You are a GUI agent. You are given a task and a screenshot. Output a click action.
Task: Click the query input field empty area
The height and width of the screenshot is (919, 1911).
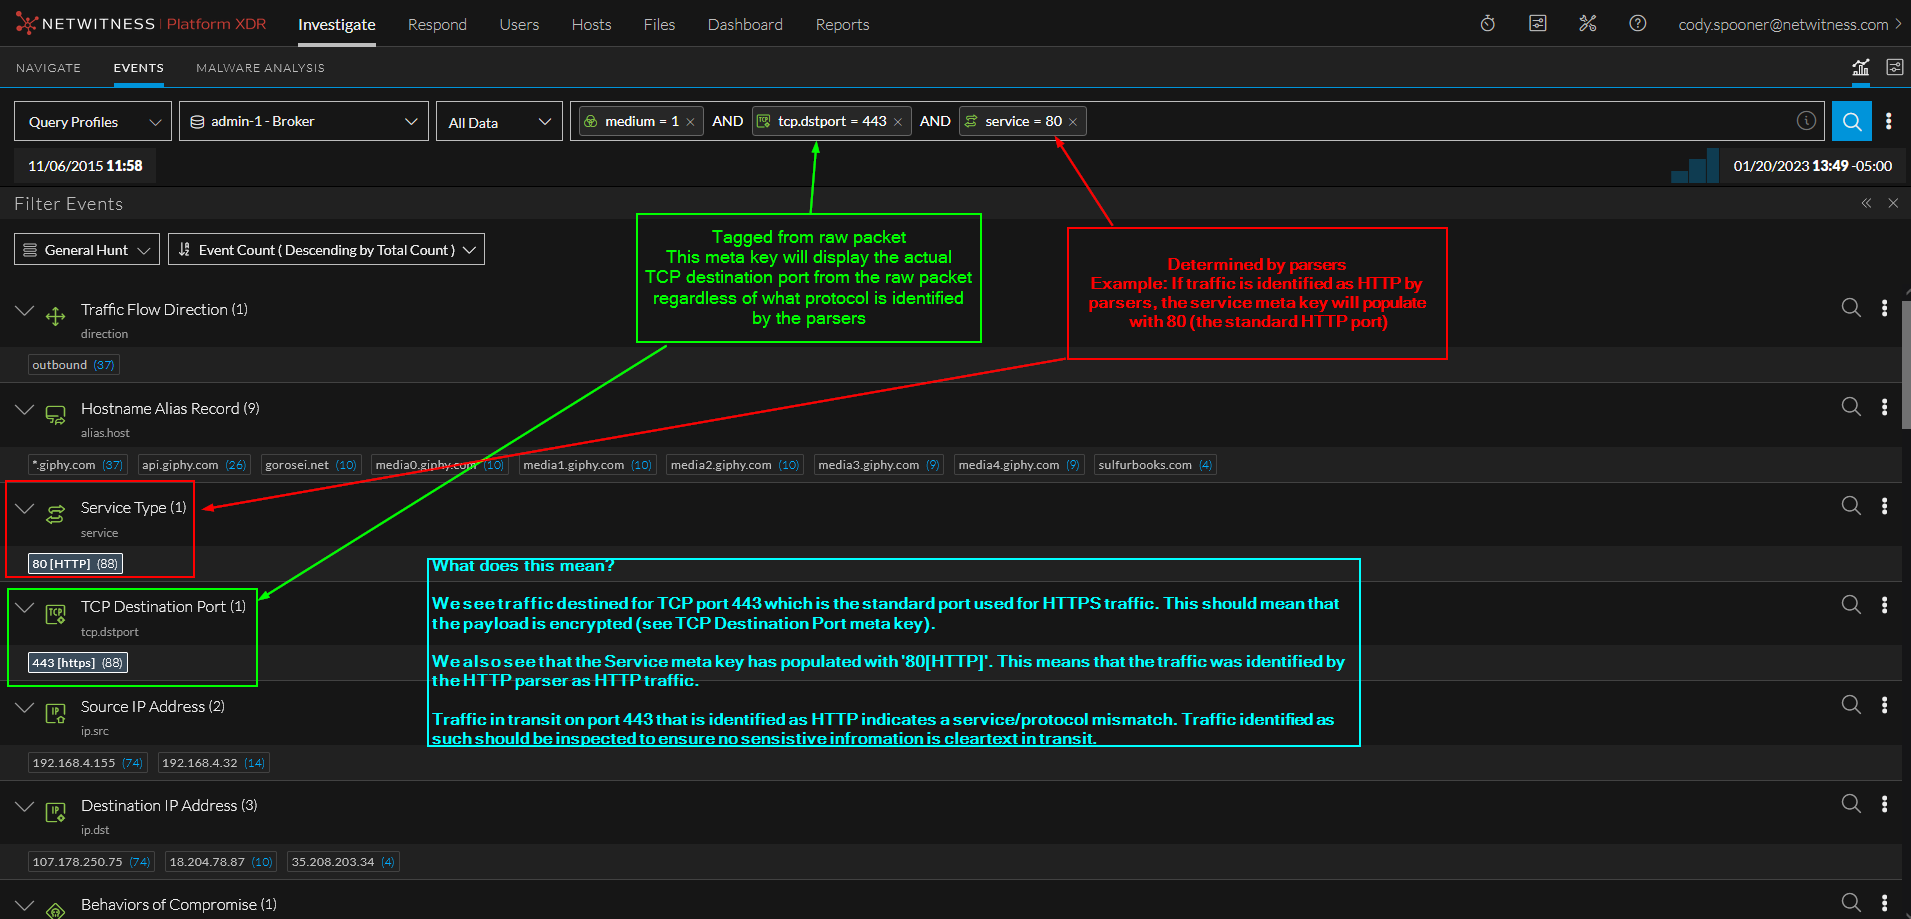1400,122
